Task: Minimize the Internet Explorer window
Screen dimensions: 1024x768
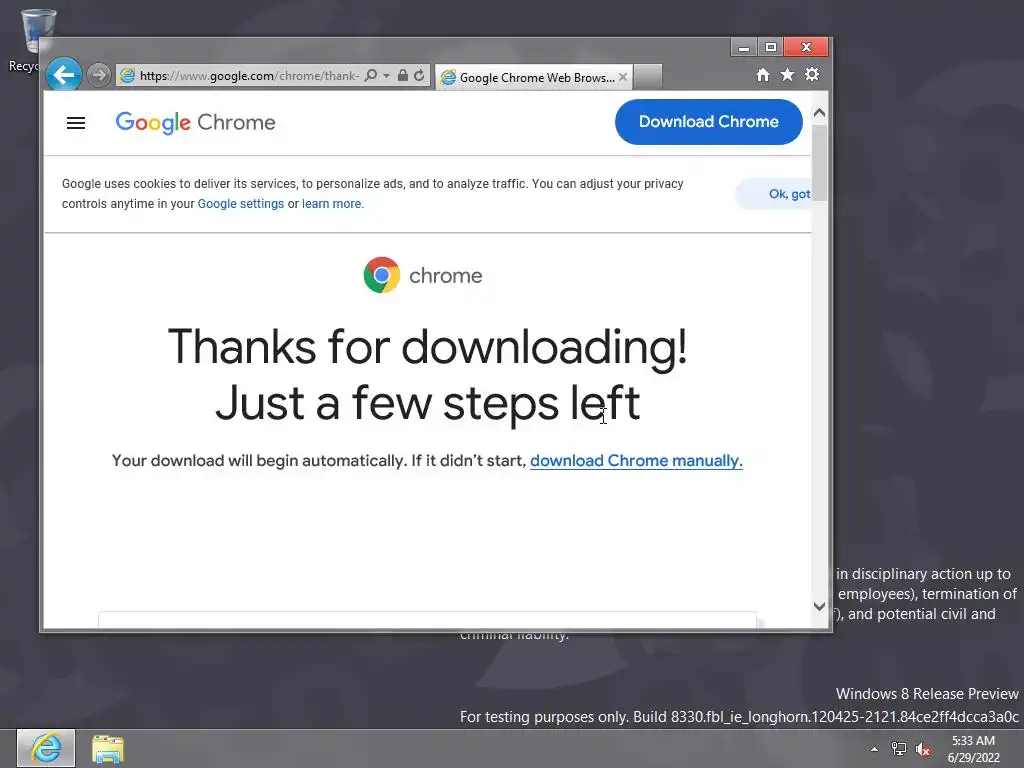Action: click(x=743, y=48)
